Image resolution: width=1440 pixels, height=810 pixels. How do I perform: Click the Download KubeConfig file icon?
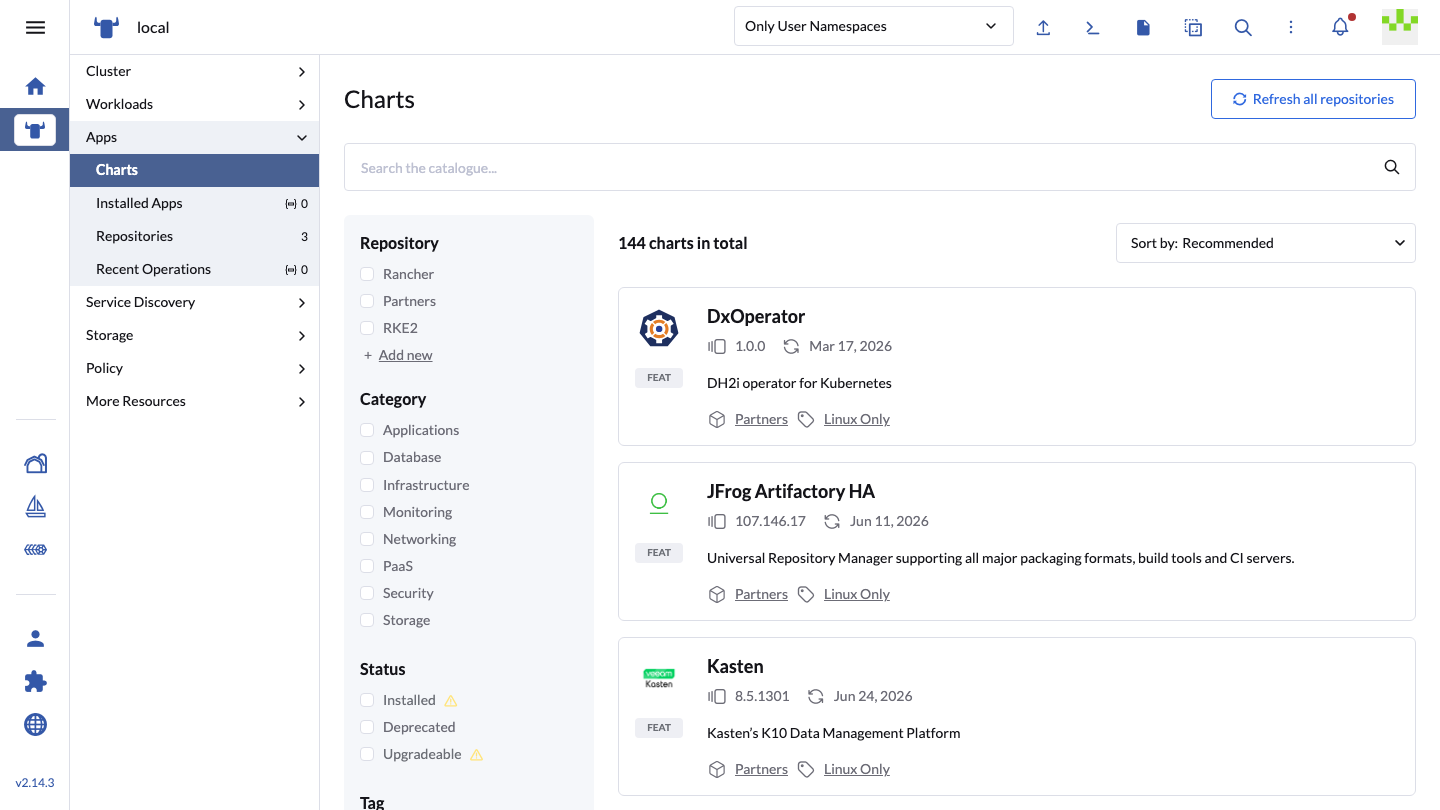(1143, 28)
